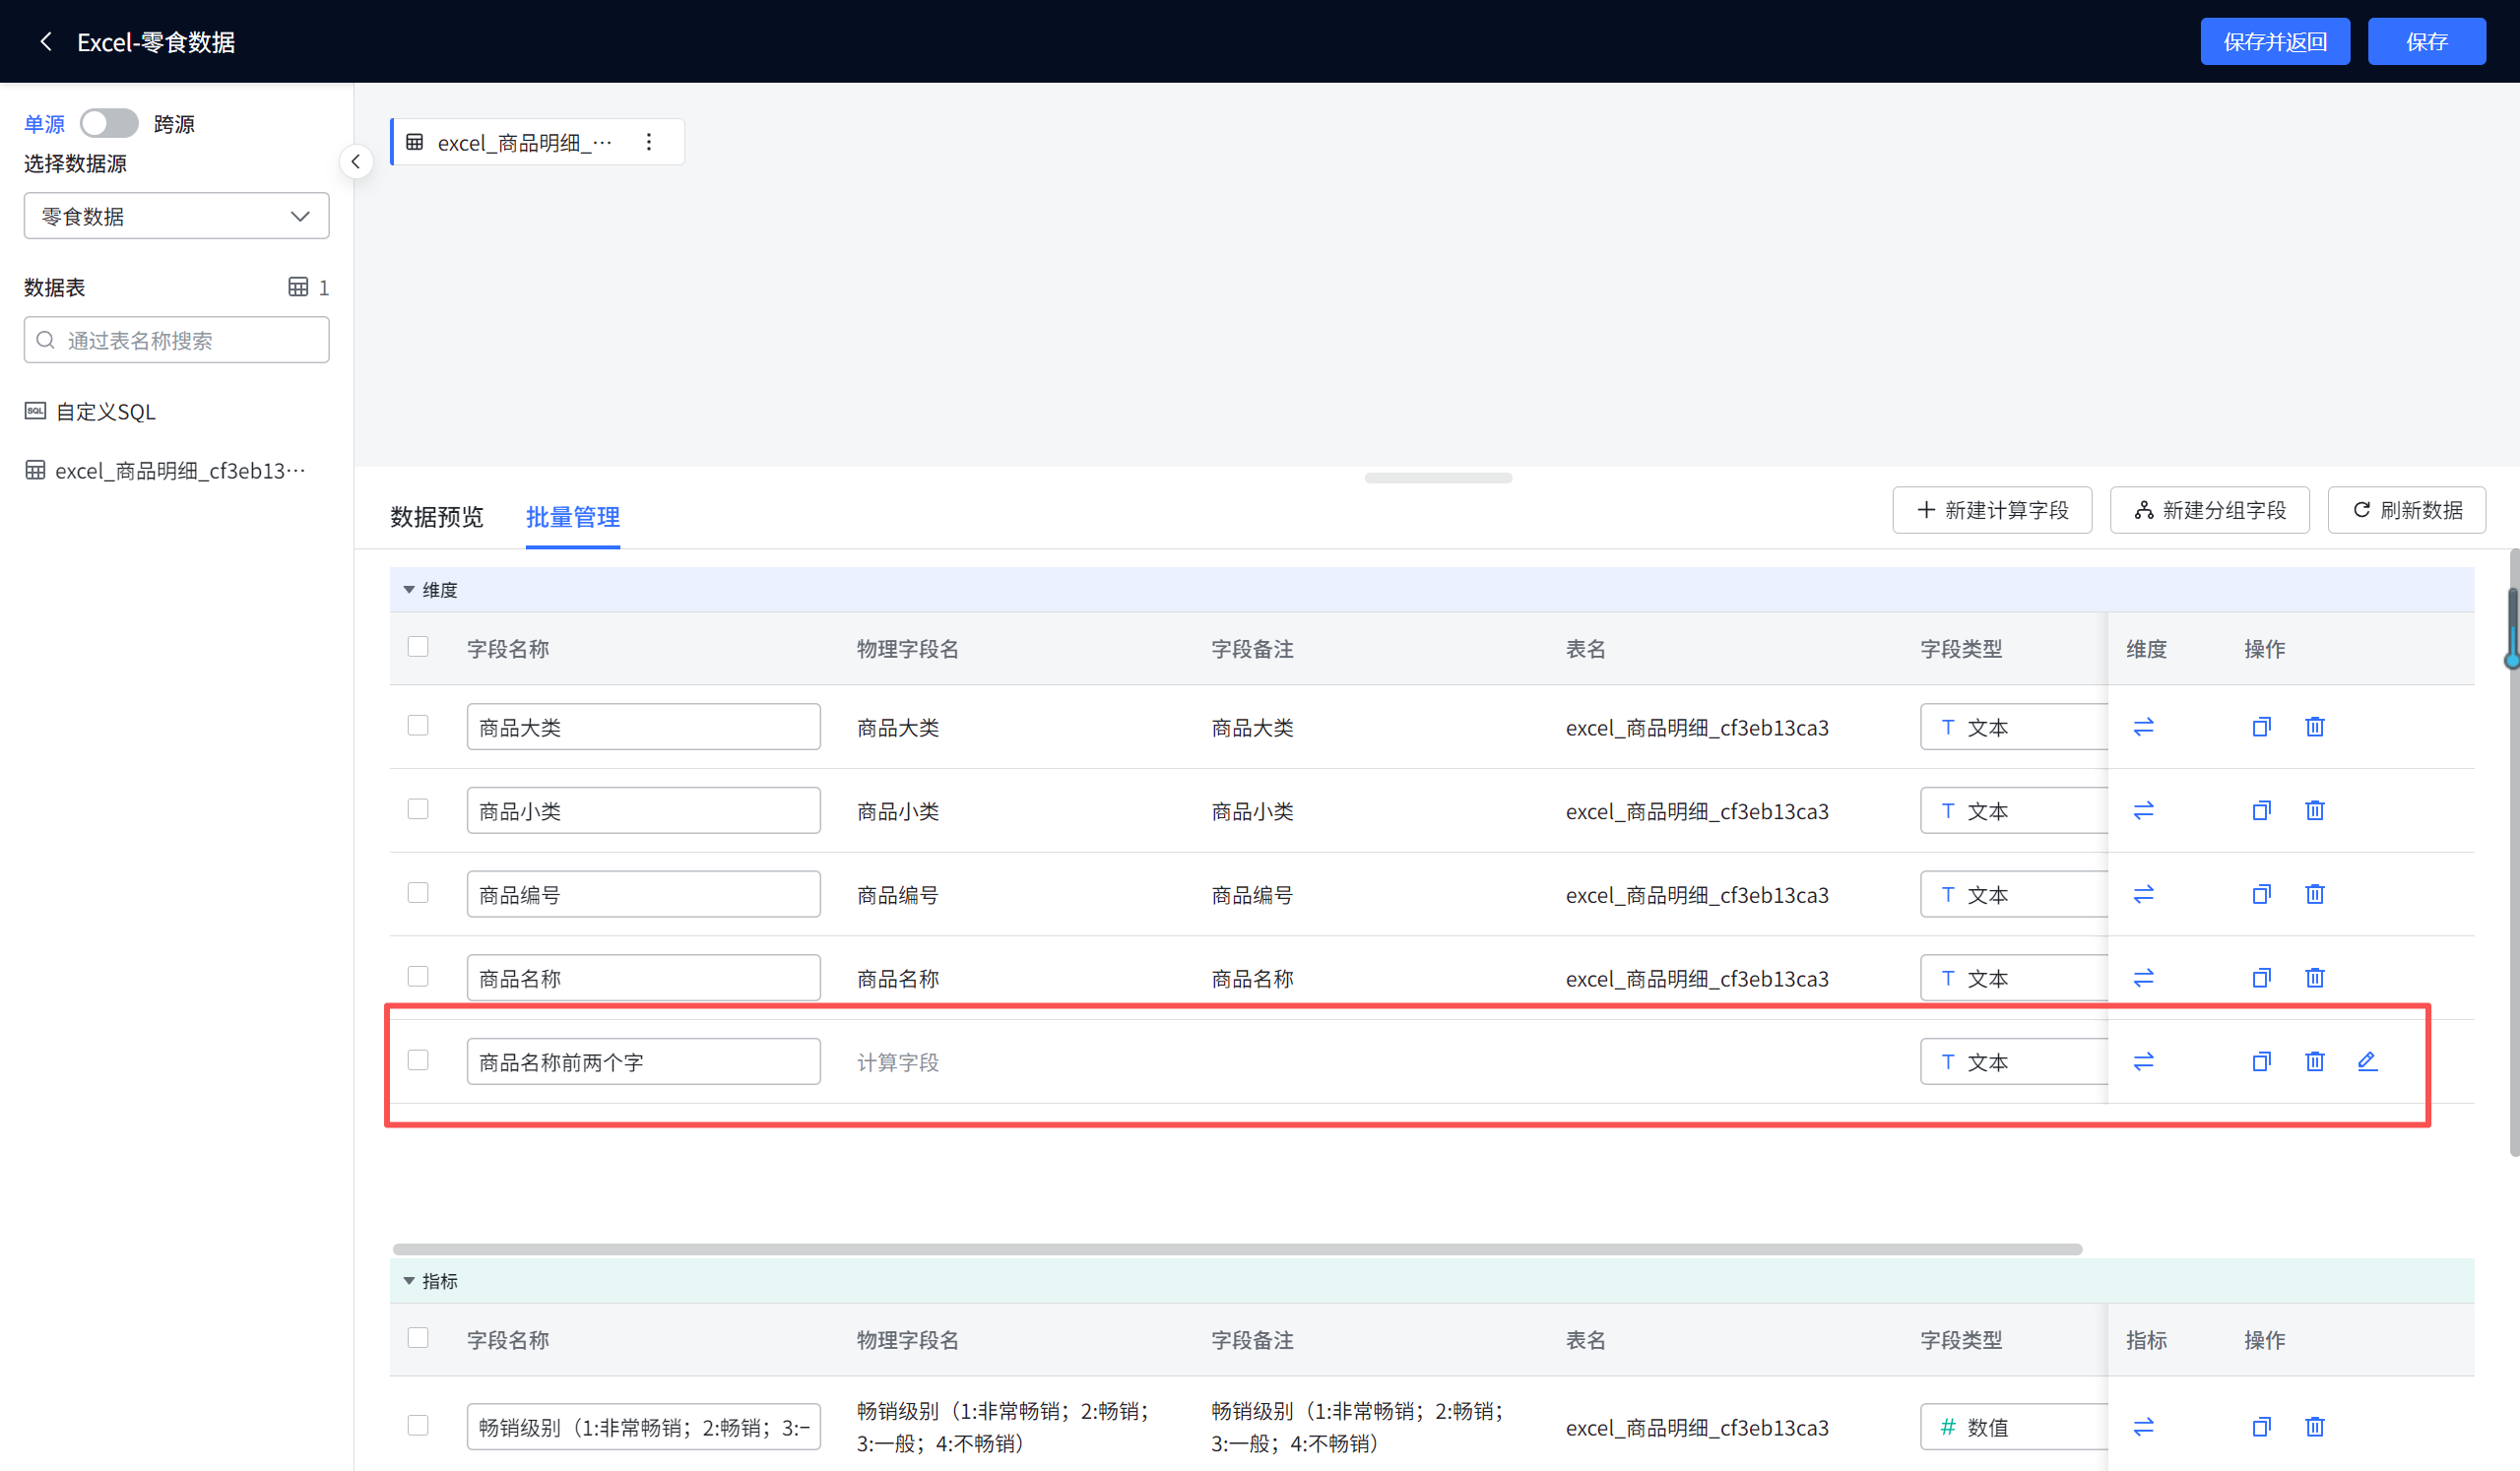The width and height of the screenshot is (2520, 1471).
Task: Toggle the 单源/跨源 switch
Action: tap(109, 124)
